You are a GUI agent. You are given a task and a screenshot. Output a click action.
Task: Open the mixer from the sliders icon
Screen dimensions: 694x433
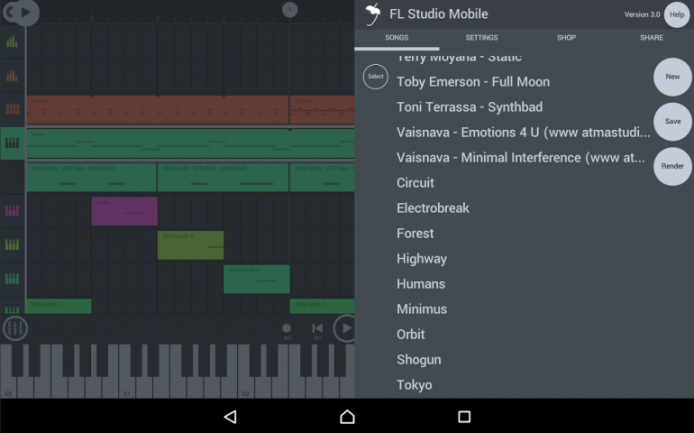(14, 328)
